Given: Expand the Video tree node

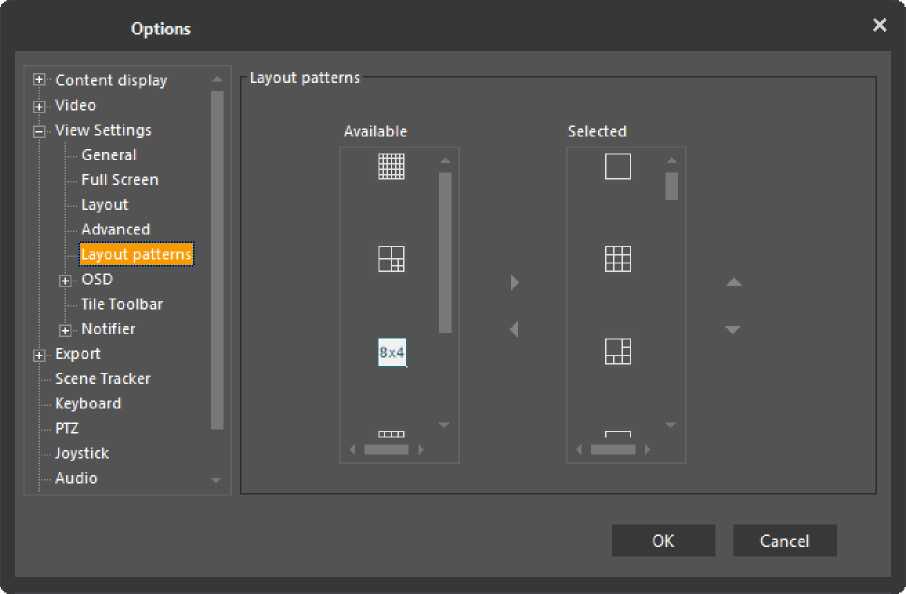Looking at the screenshot, I should click(x=39, y=105).
